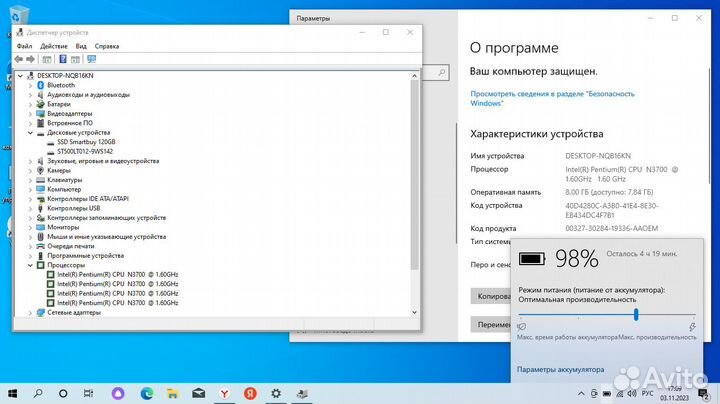This screenshot has height=404, width=720.
Task: Click best performance icon at slider end
Action: pos(692,327)
